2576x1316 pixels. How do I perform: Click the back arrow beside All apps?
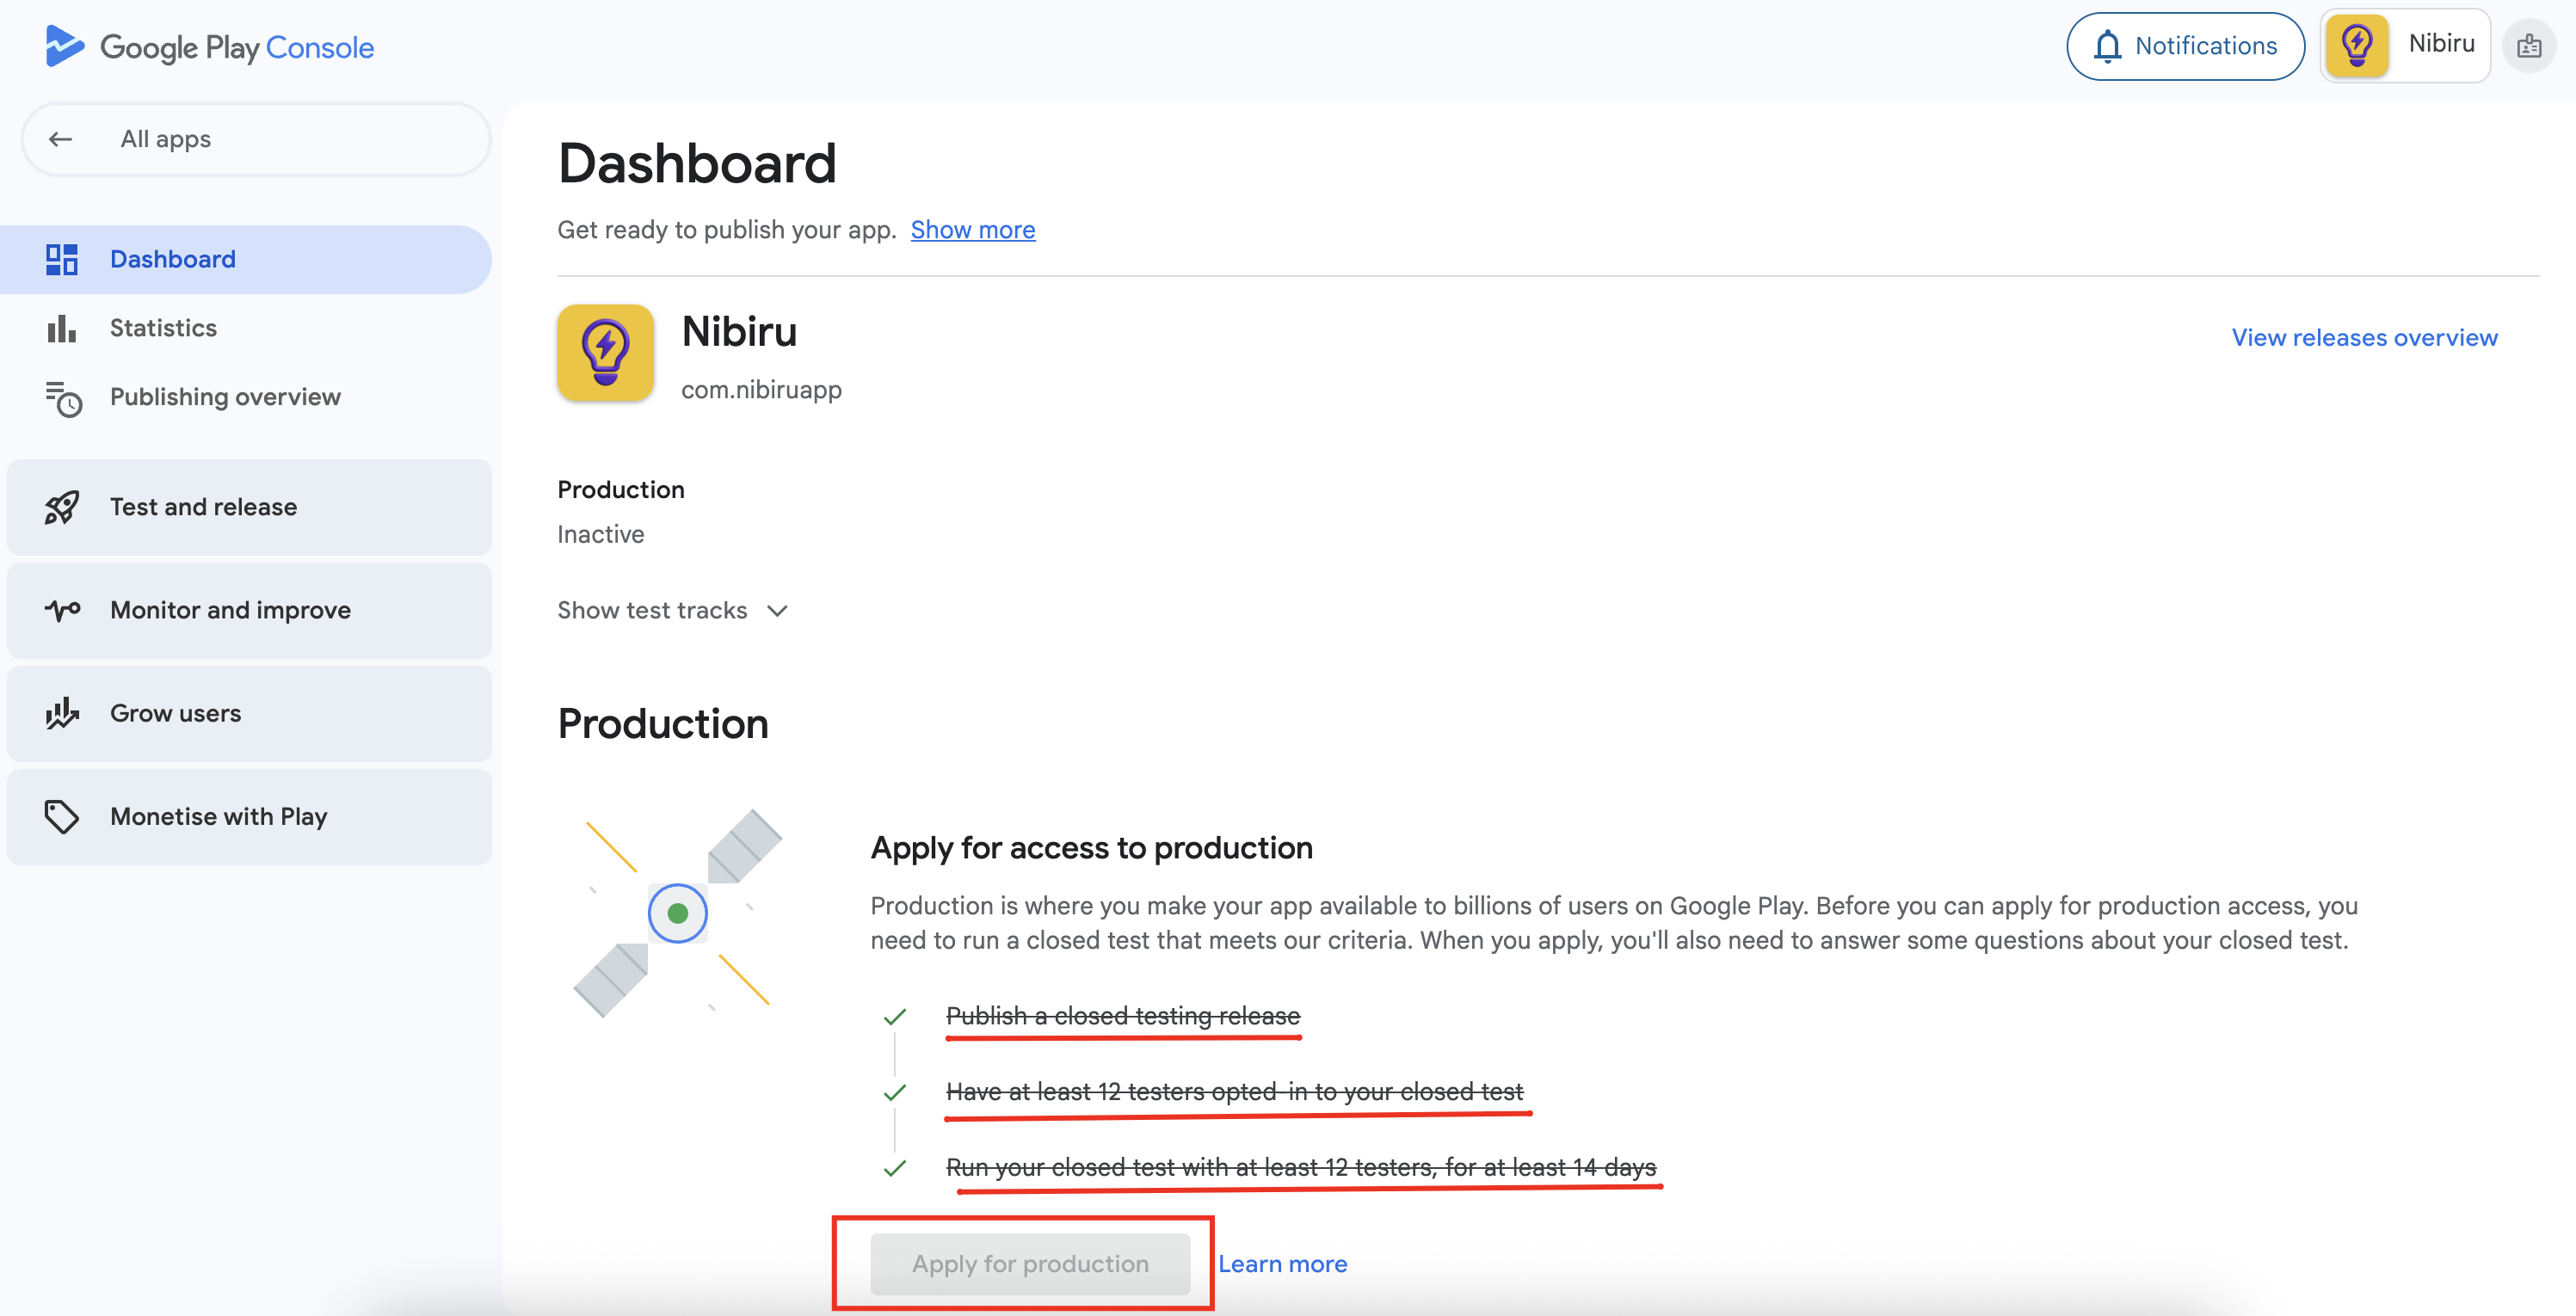coord(61,139)
